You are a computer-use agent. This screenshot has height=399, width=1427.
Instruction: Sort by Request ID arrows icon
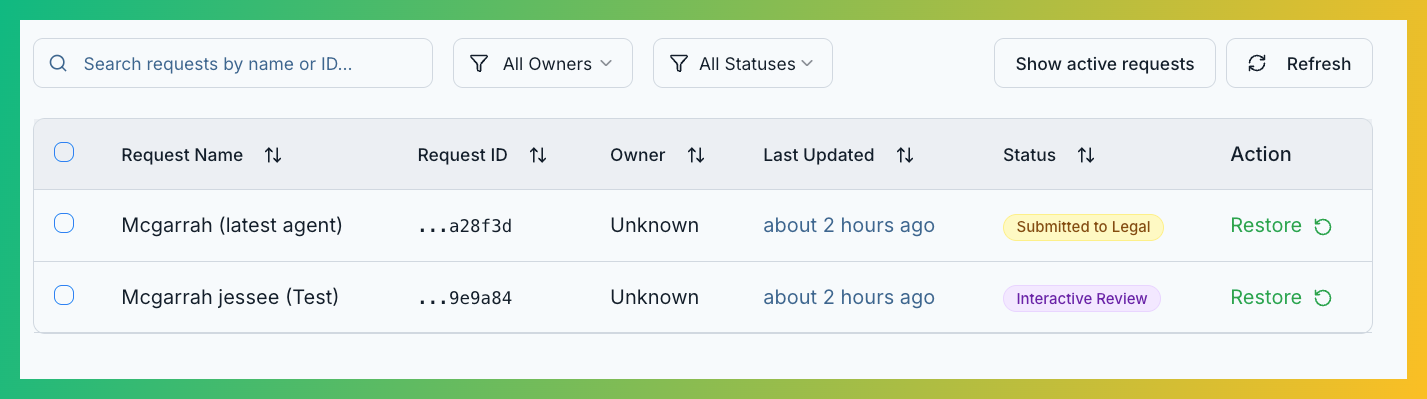tap(538, 155)
